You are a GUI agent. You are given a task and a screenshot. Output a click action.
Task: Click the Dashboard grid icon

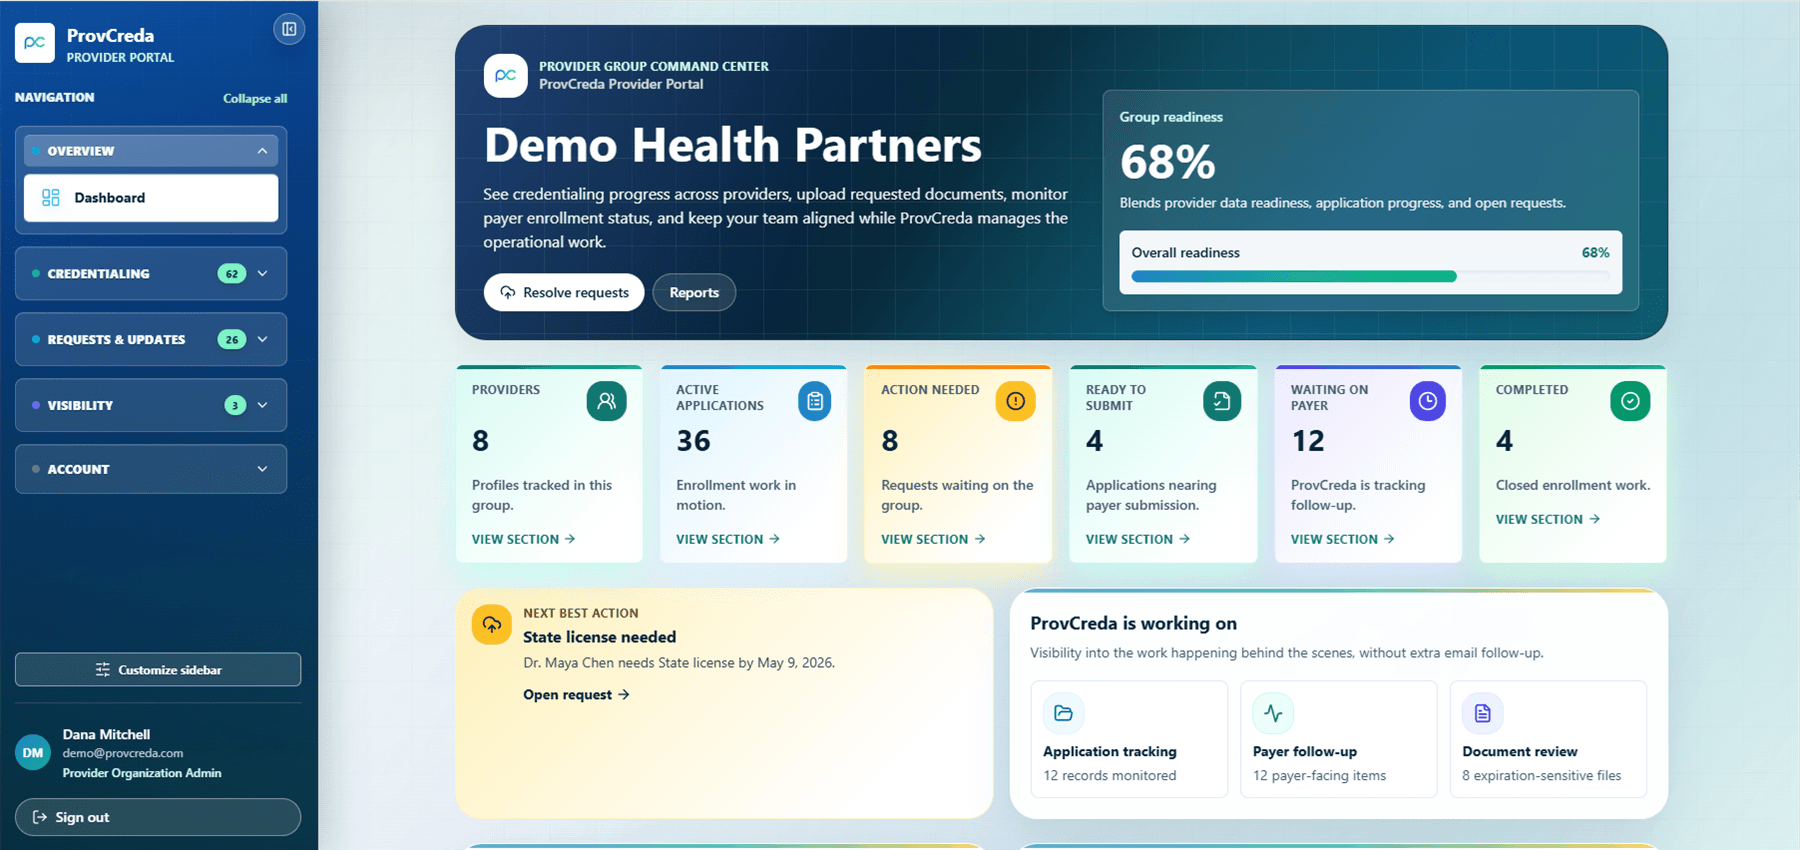tap(51, 198)
